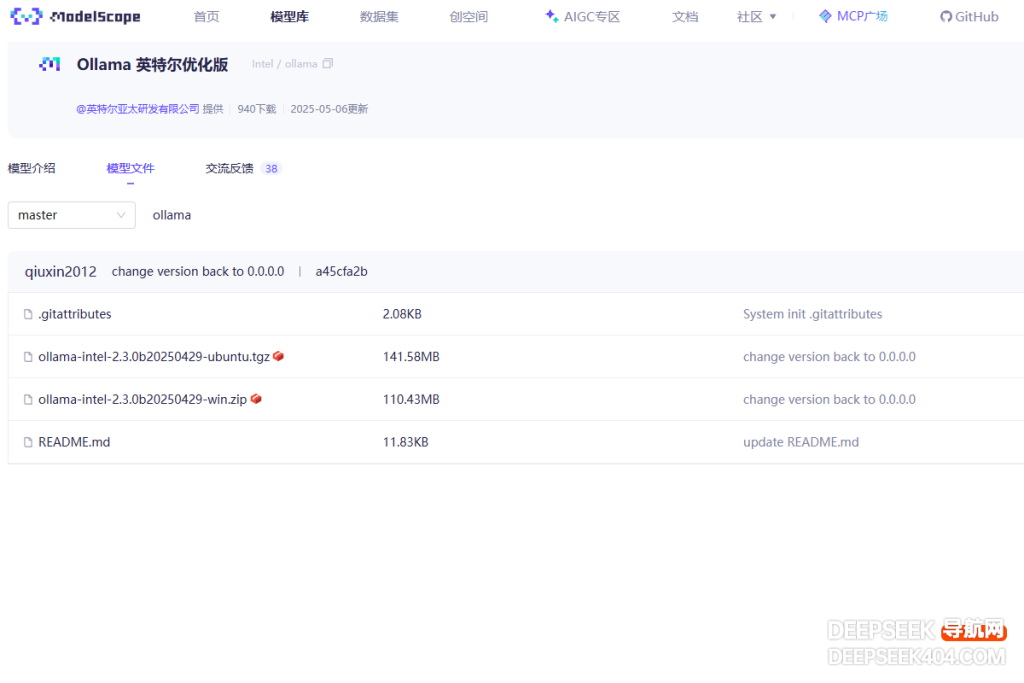Viewport: 1024px width, 683px height.
Task: Click the file icon beside README.md
Action: click(x=27, y=442)
